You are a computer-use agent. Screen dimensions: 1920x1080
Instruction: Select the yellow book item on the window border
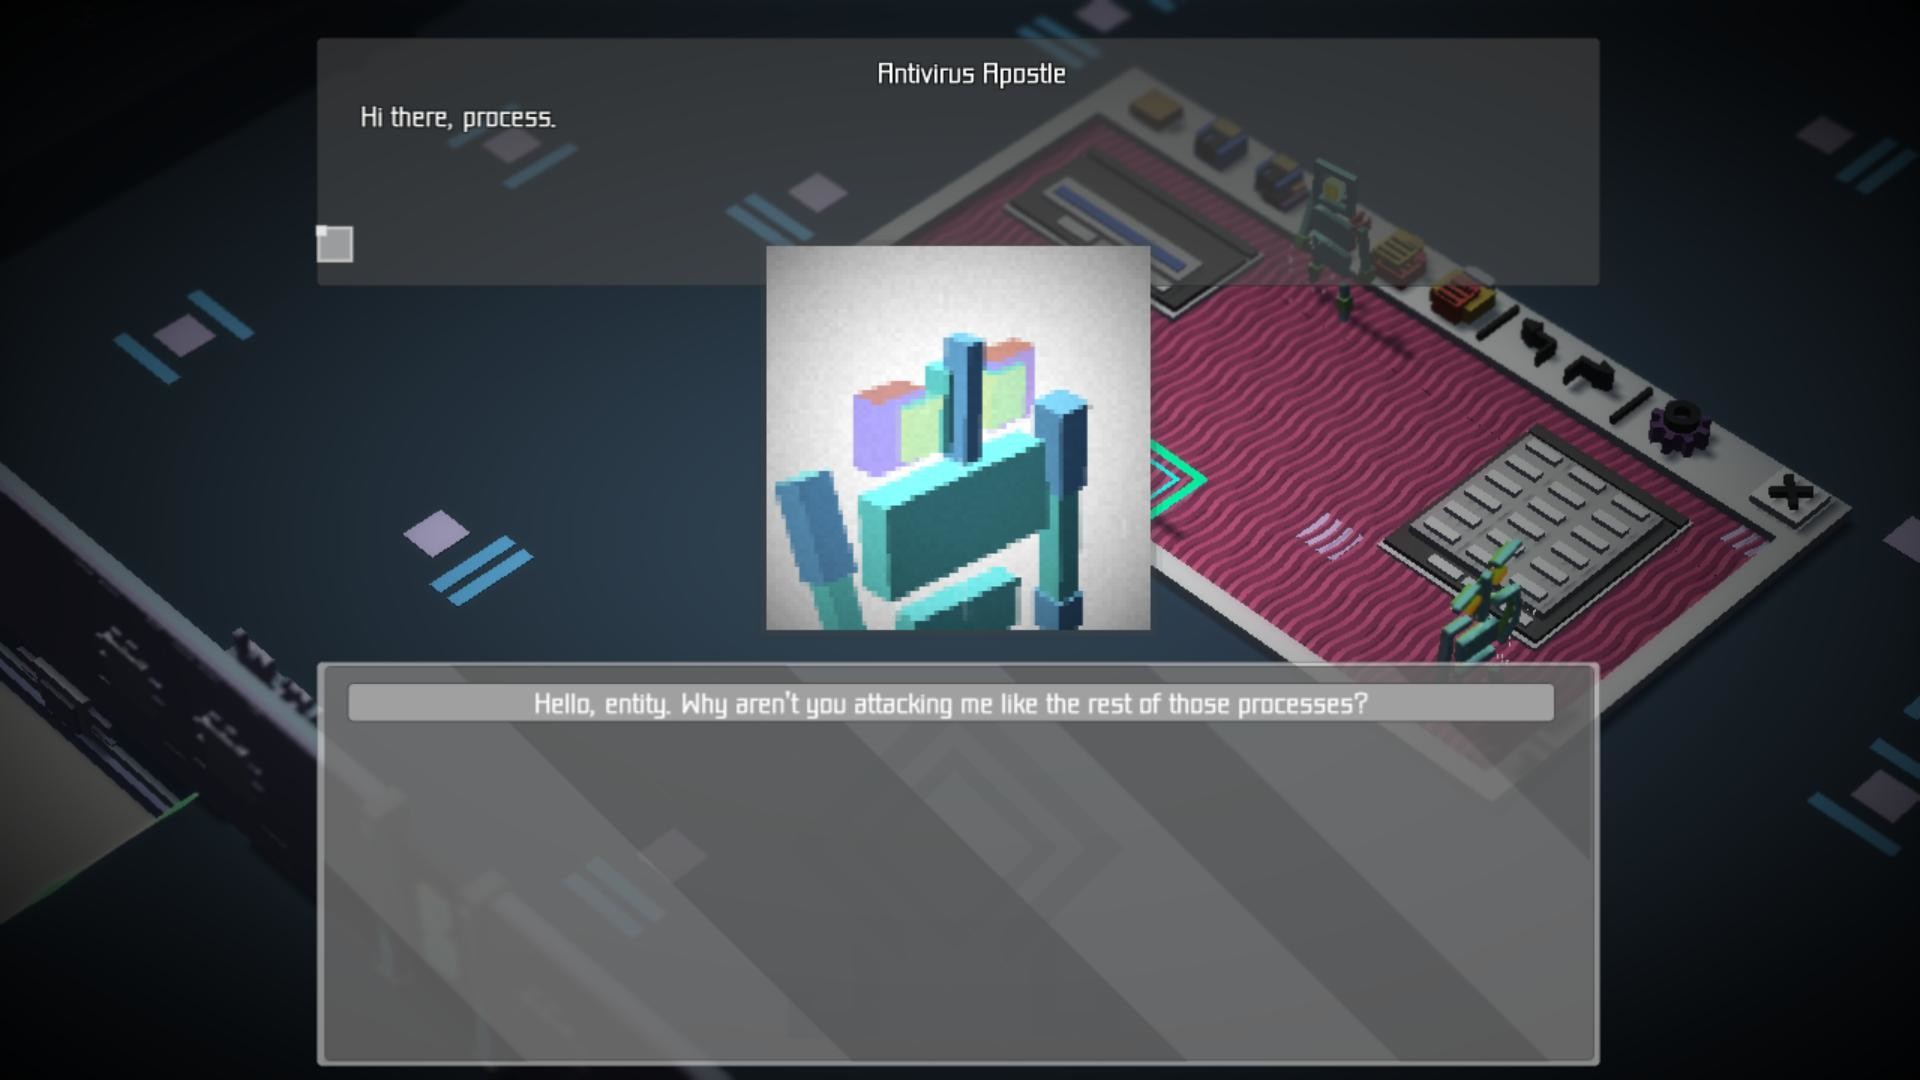click(x=1397, y=249)
